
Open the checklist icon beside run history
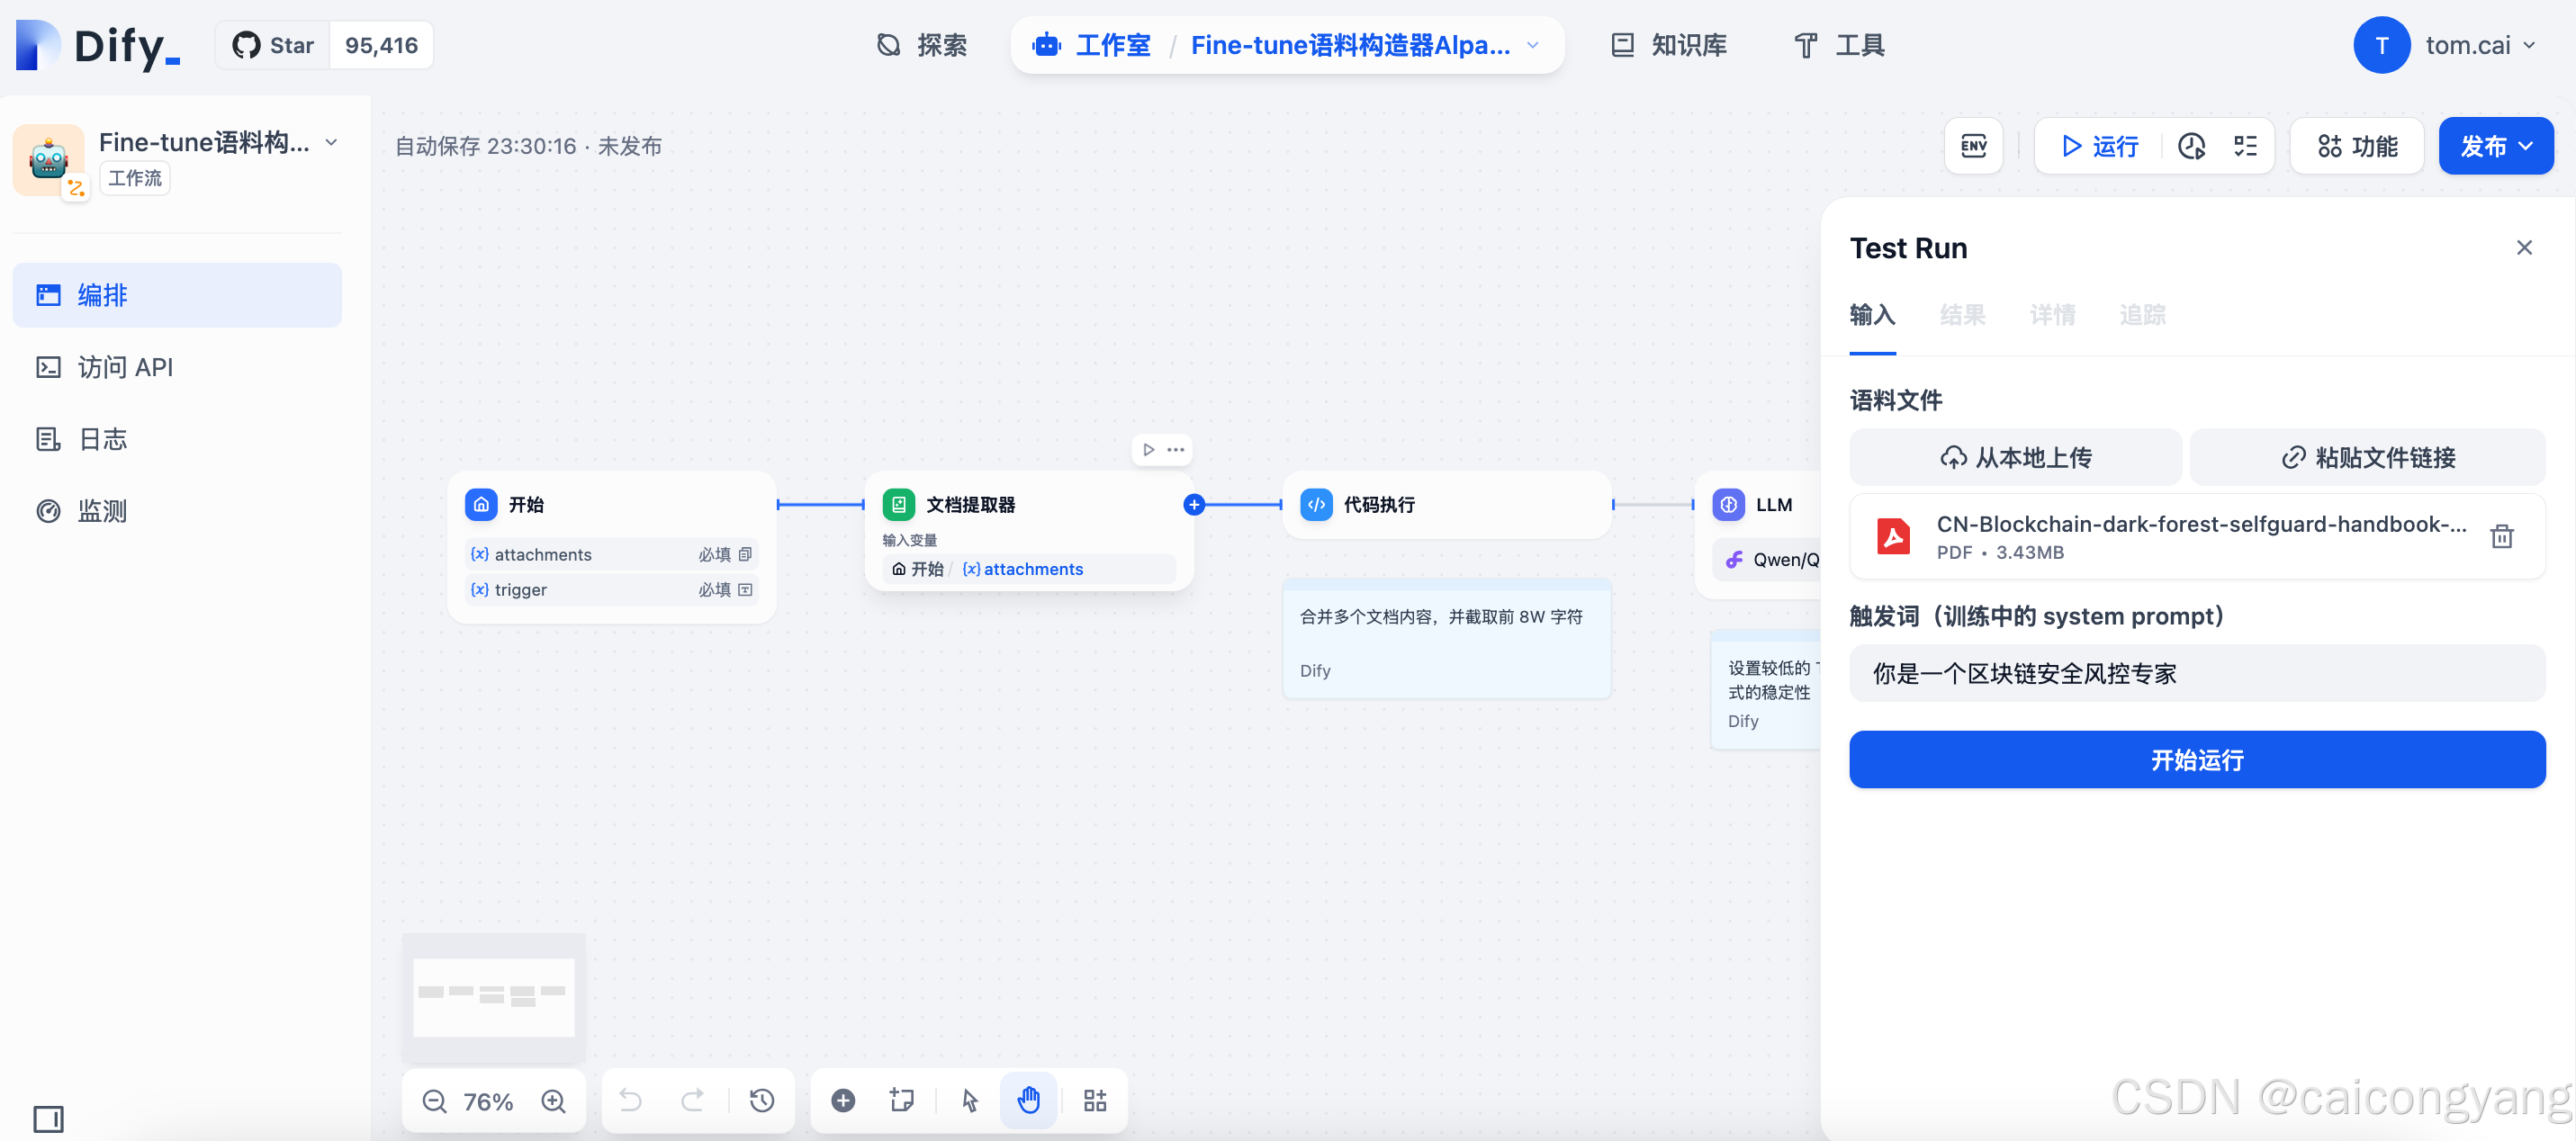click(2245, 146)
